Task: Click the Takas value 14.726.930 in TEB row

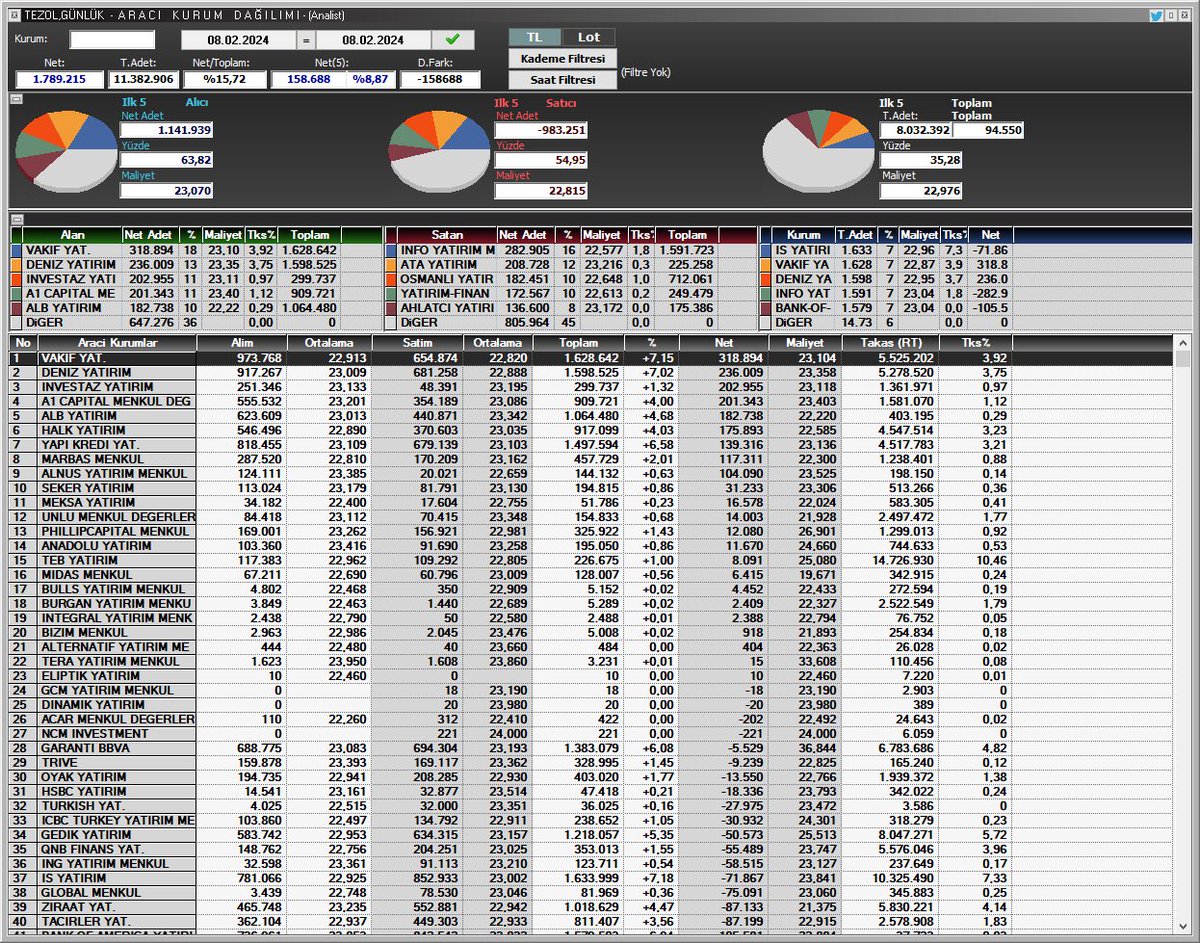Action: coord(889,560)
